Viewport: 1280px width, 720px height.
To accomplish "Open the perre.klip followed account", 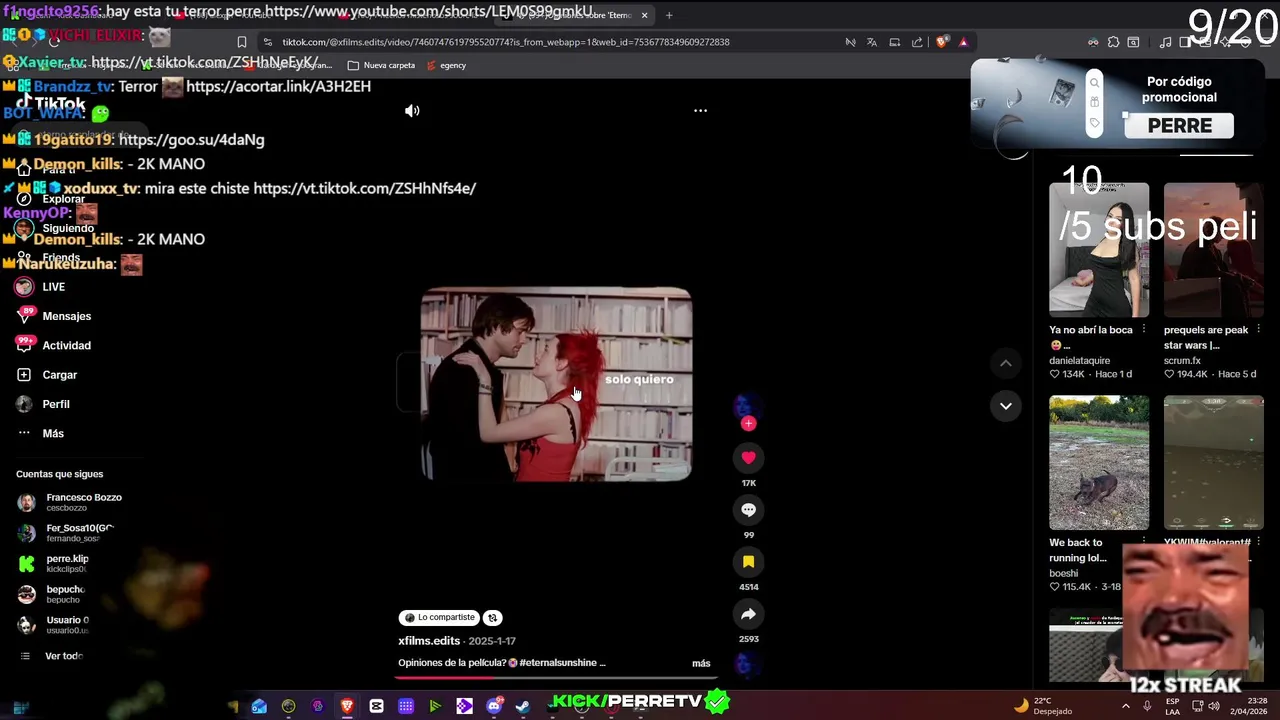I will pyautogui.click(x=53, y=563).
